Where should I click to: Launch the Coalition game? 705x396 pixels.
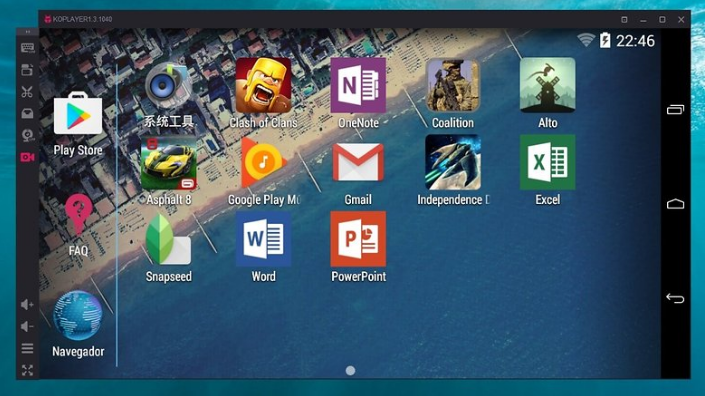[x=453, y=85]
